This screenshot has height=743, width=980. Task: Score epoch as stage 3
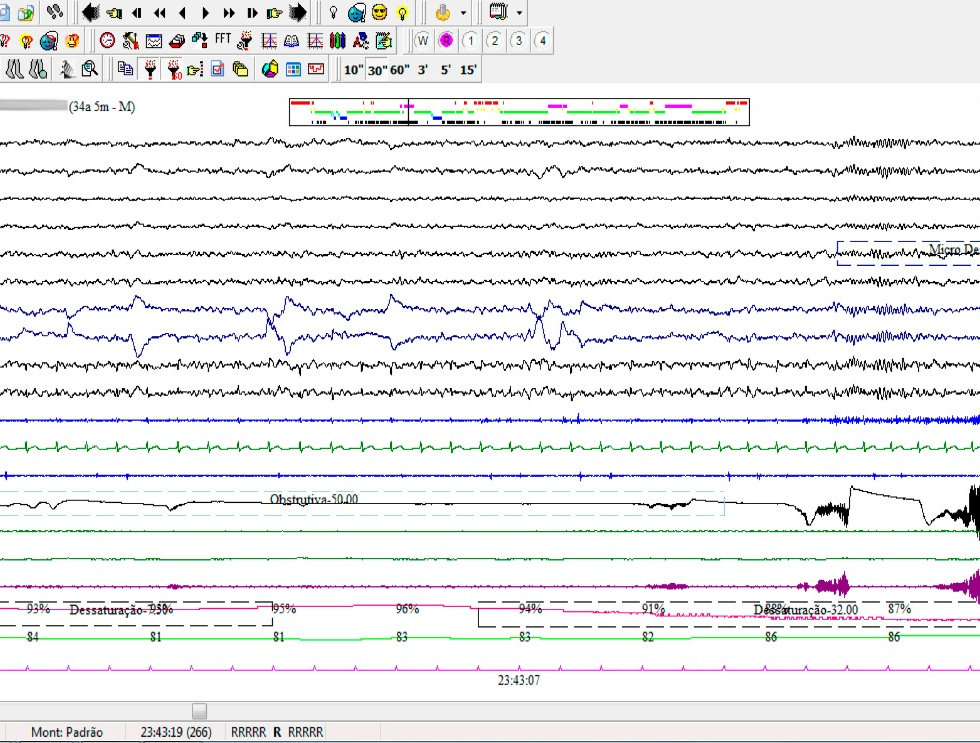518,41
